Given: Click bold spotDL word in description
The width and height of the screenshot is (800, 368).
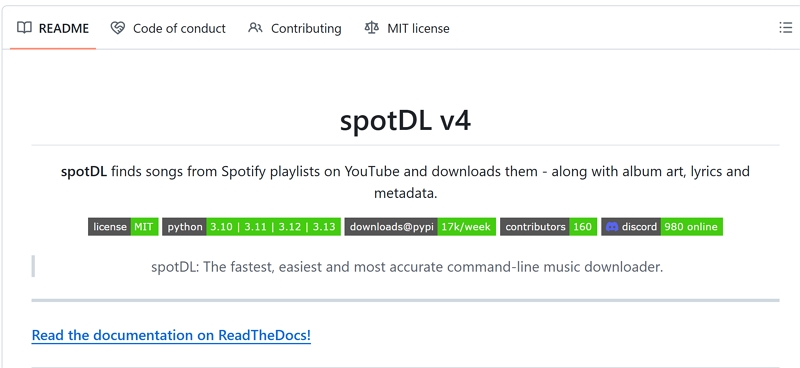Looking at the screenshot, I should [x=84, y=171].
